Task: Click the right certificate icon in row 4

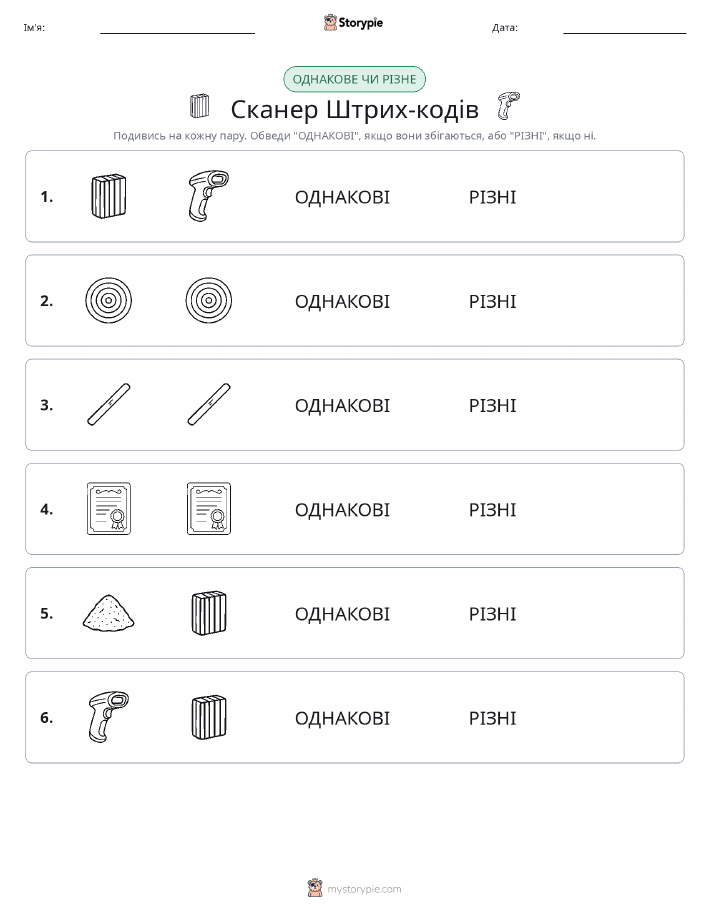Action: [x=209, y=509]
